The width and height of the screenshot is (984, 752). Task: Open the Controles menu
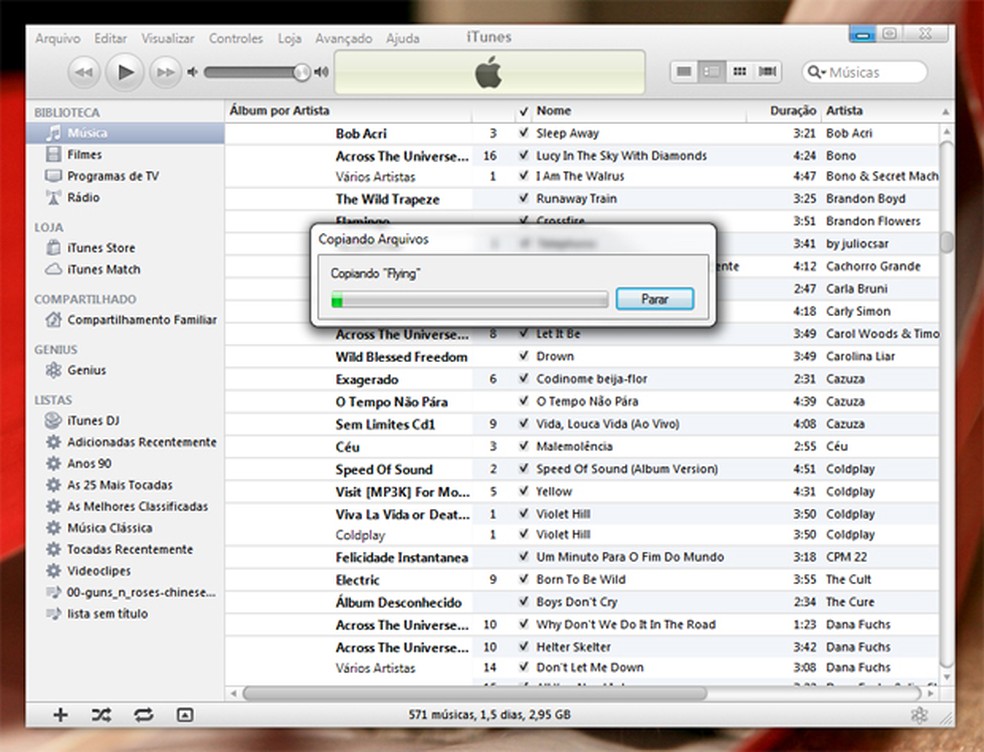click(236, 38)
